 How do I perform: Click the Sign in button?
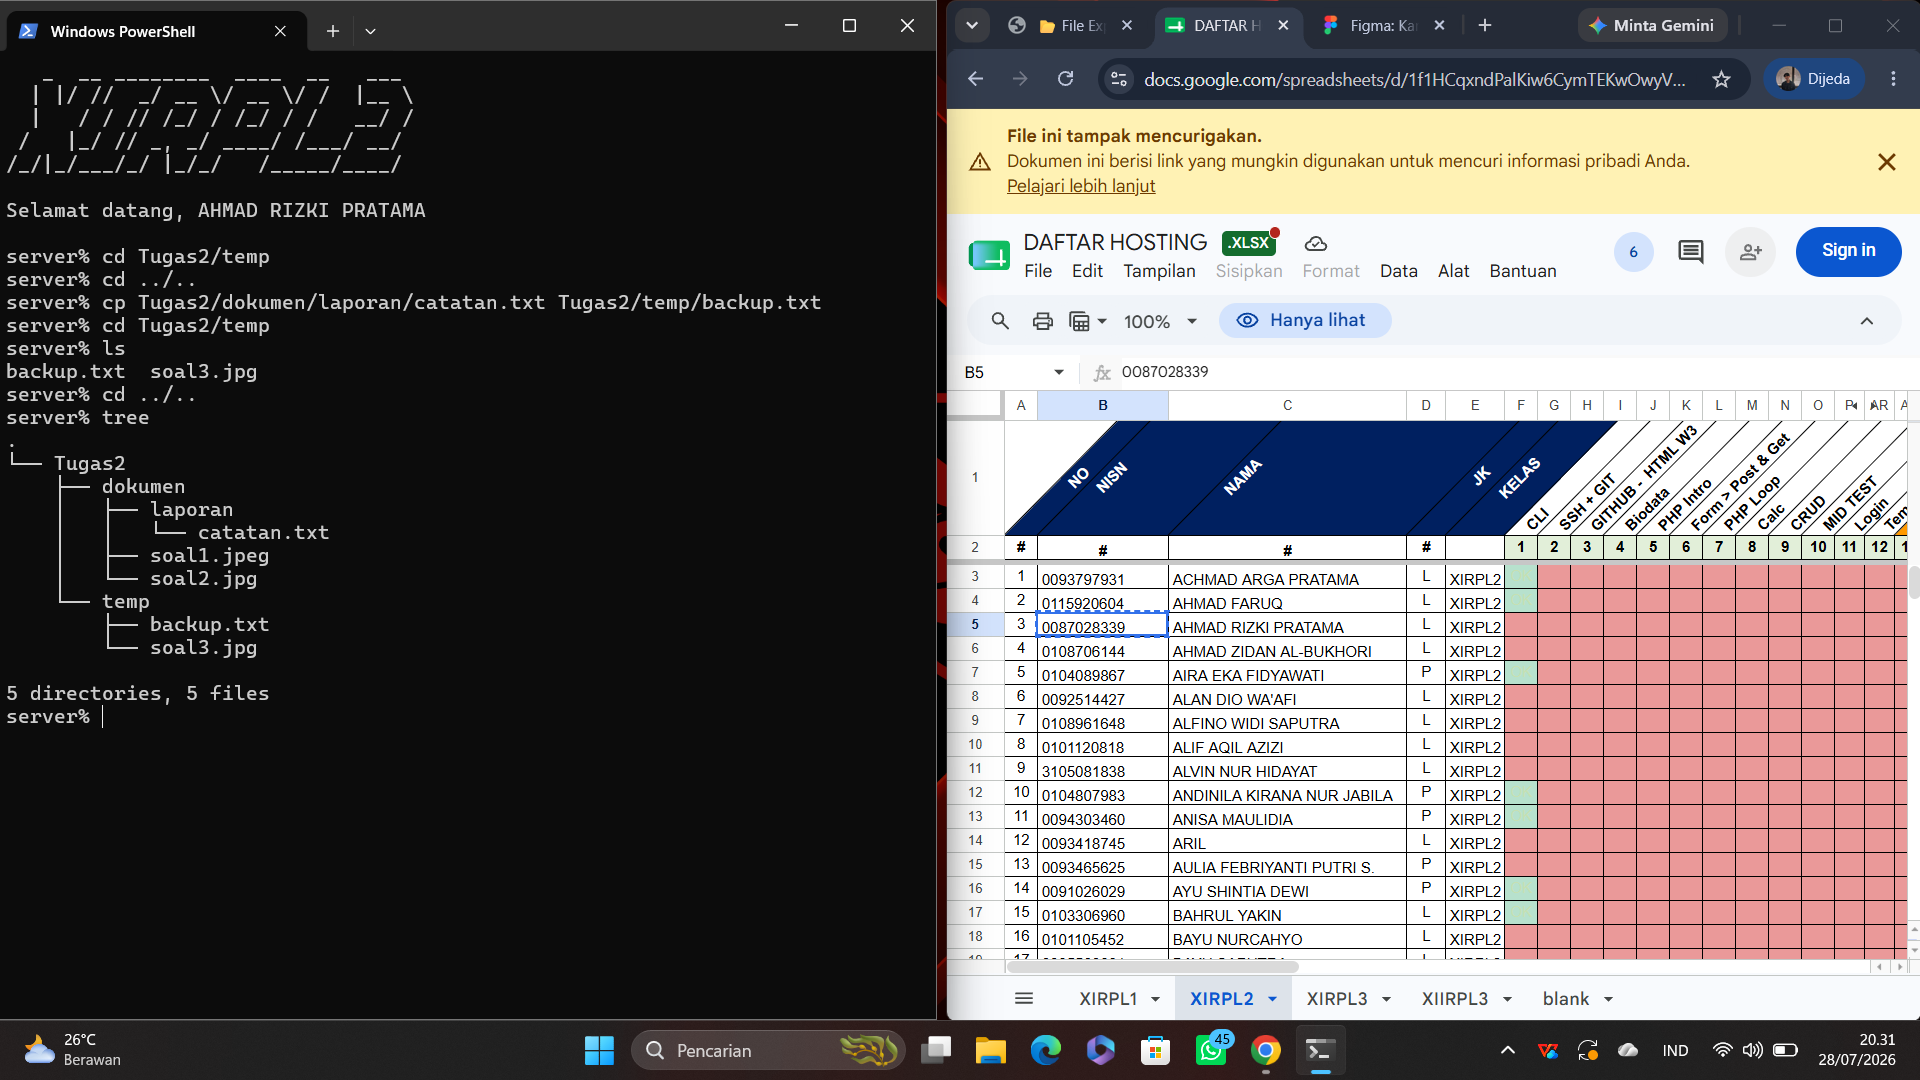click(x=1848, y=251)
